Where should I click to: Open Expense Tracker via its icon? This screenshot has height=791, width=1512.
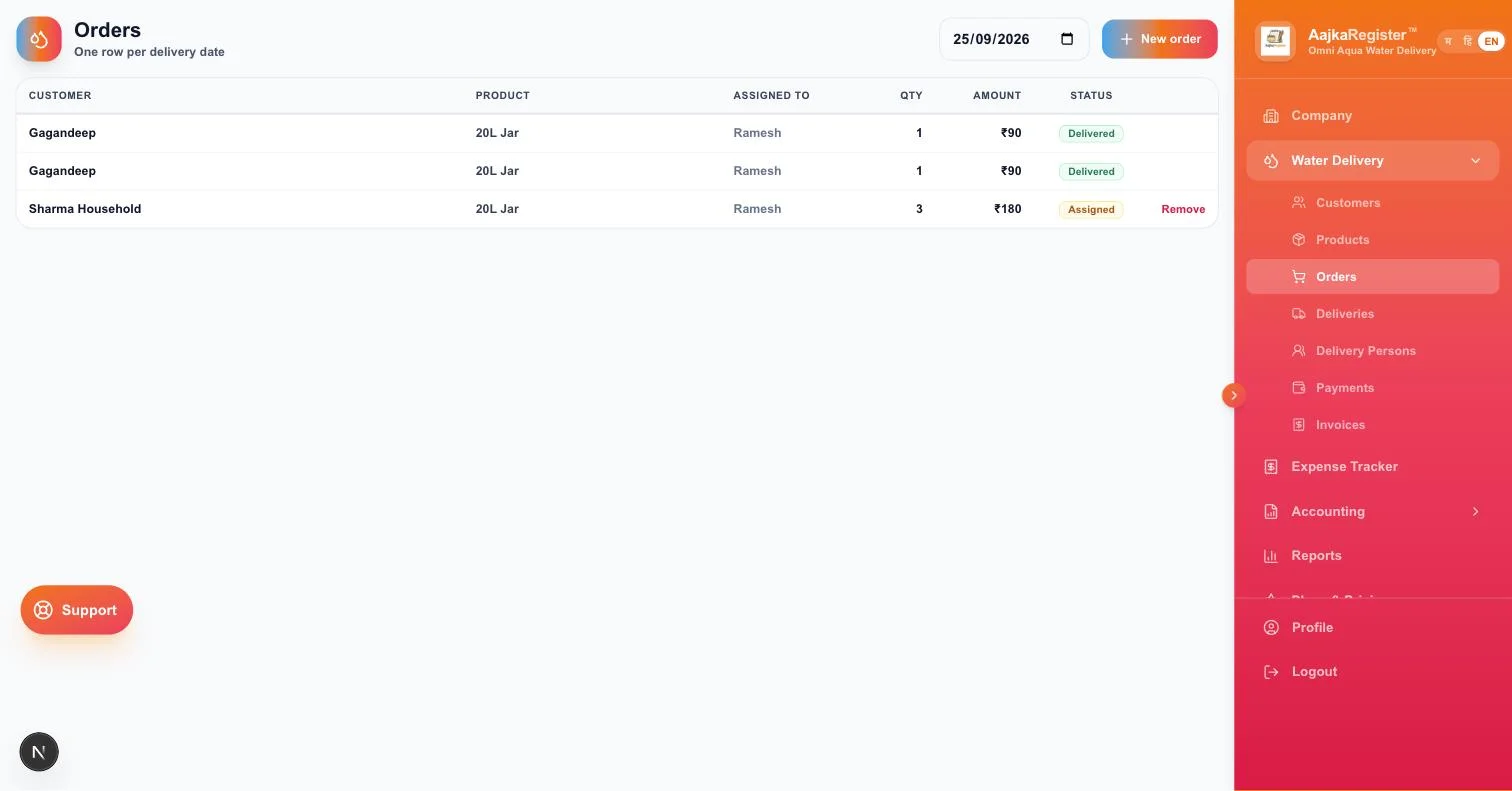(x=1271, y=467)
